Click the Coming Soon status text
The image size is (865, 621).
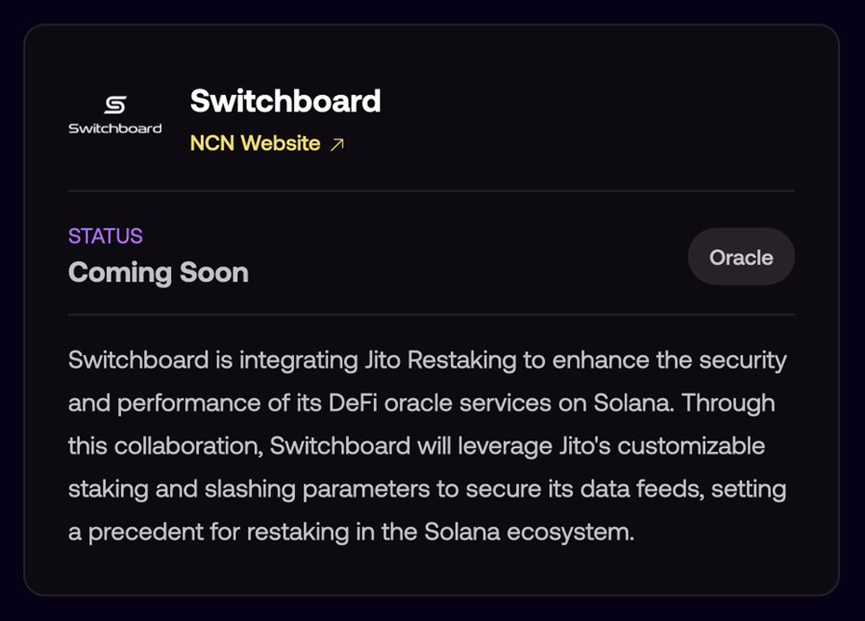pyautogui.click(x=158, y=272)
